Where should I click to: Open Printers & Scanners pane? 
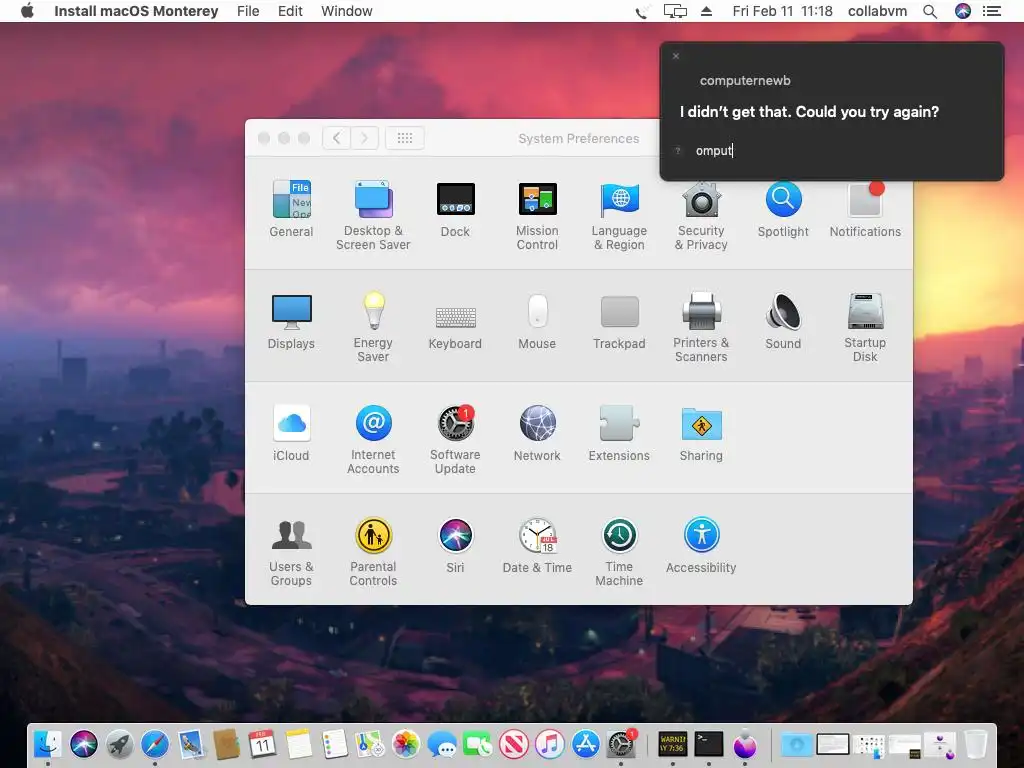point(701,327)
